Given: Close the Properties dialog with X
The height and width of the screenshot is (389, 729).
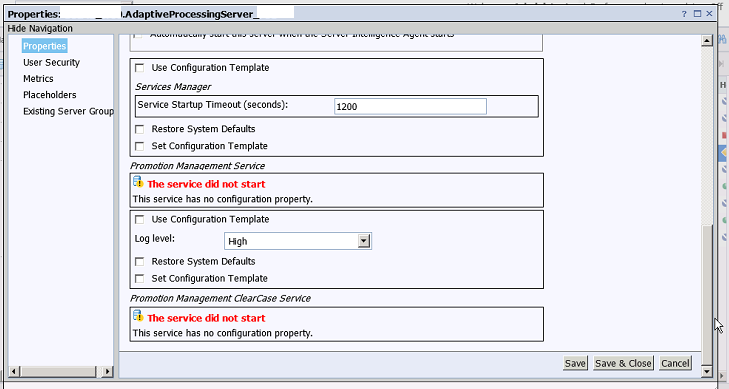Looking at the screenshot, I should click(709, 13).
